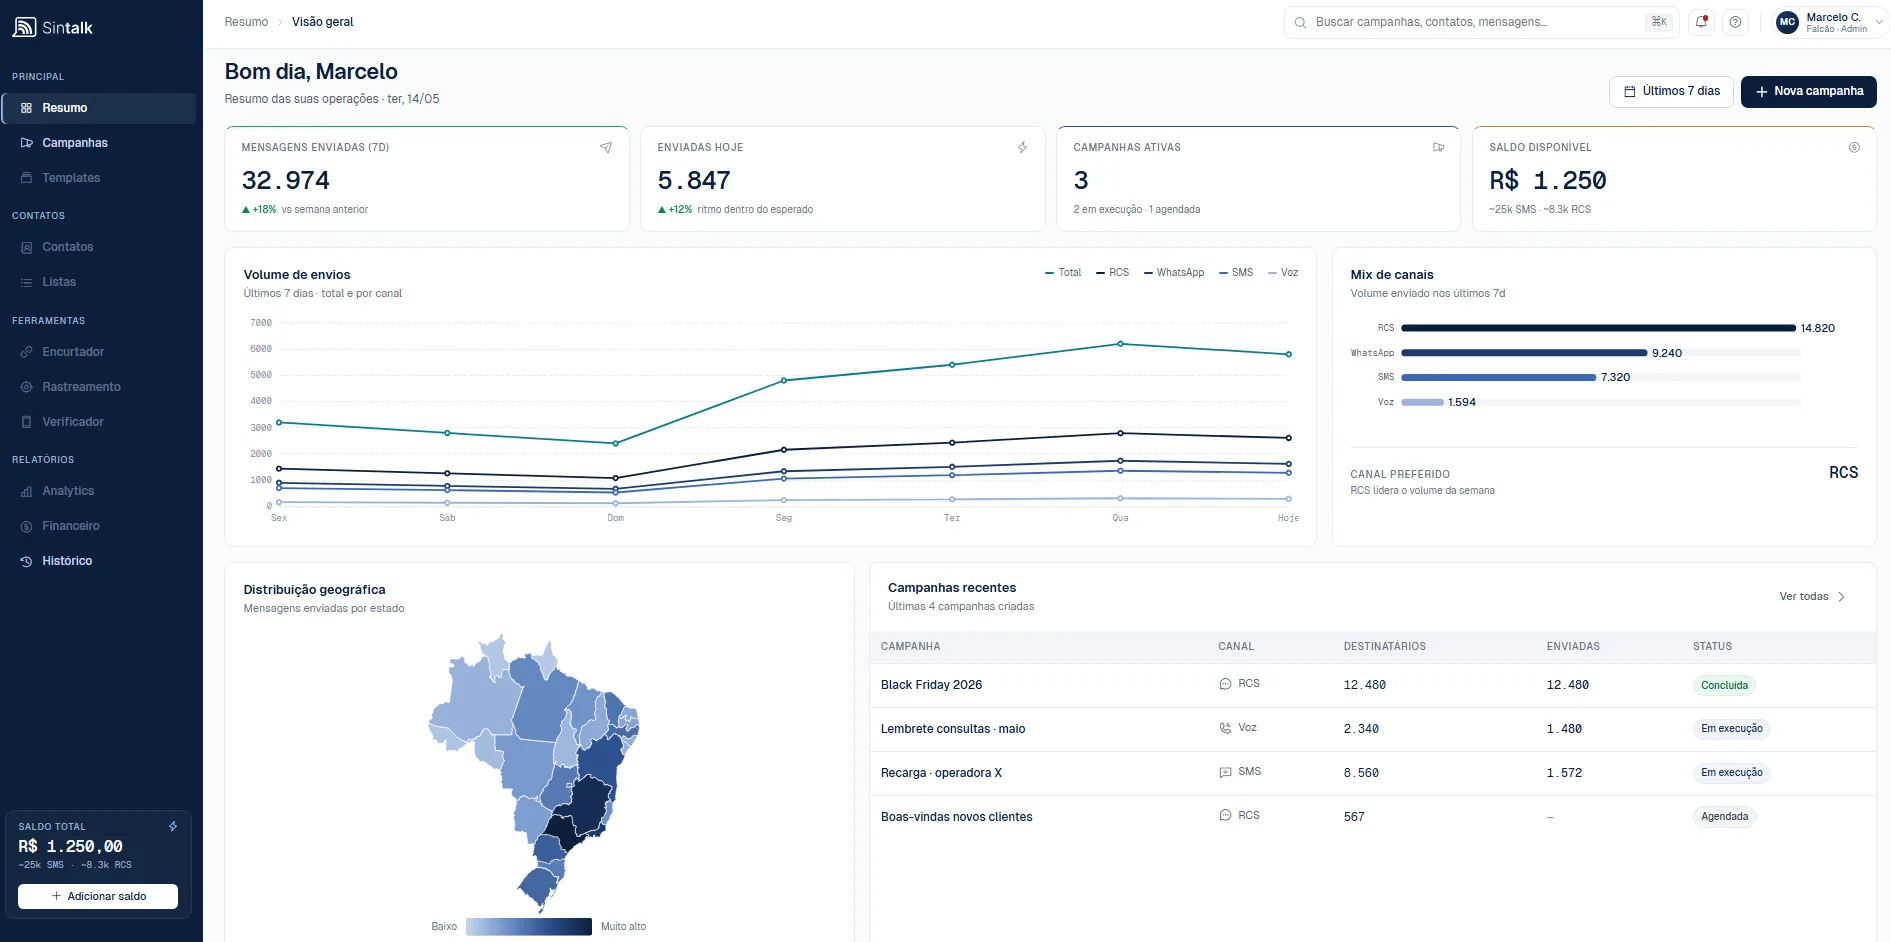Click the WhatsApp bar in Mix de canais
1891x942 pixels.
tap(1524, 353)
